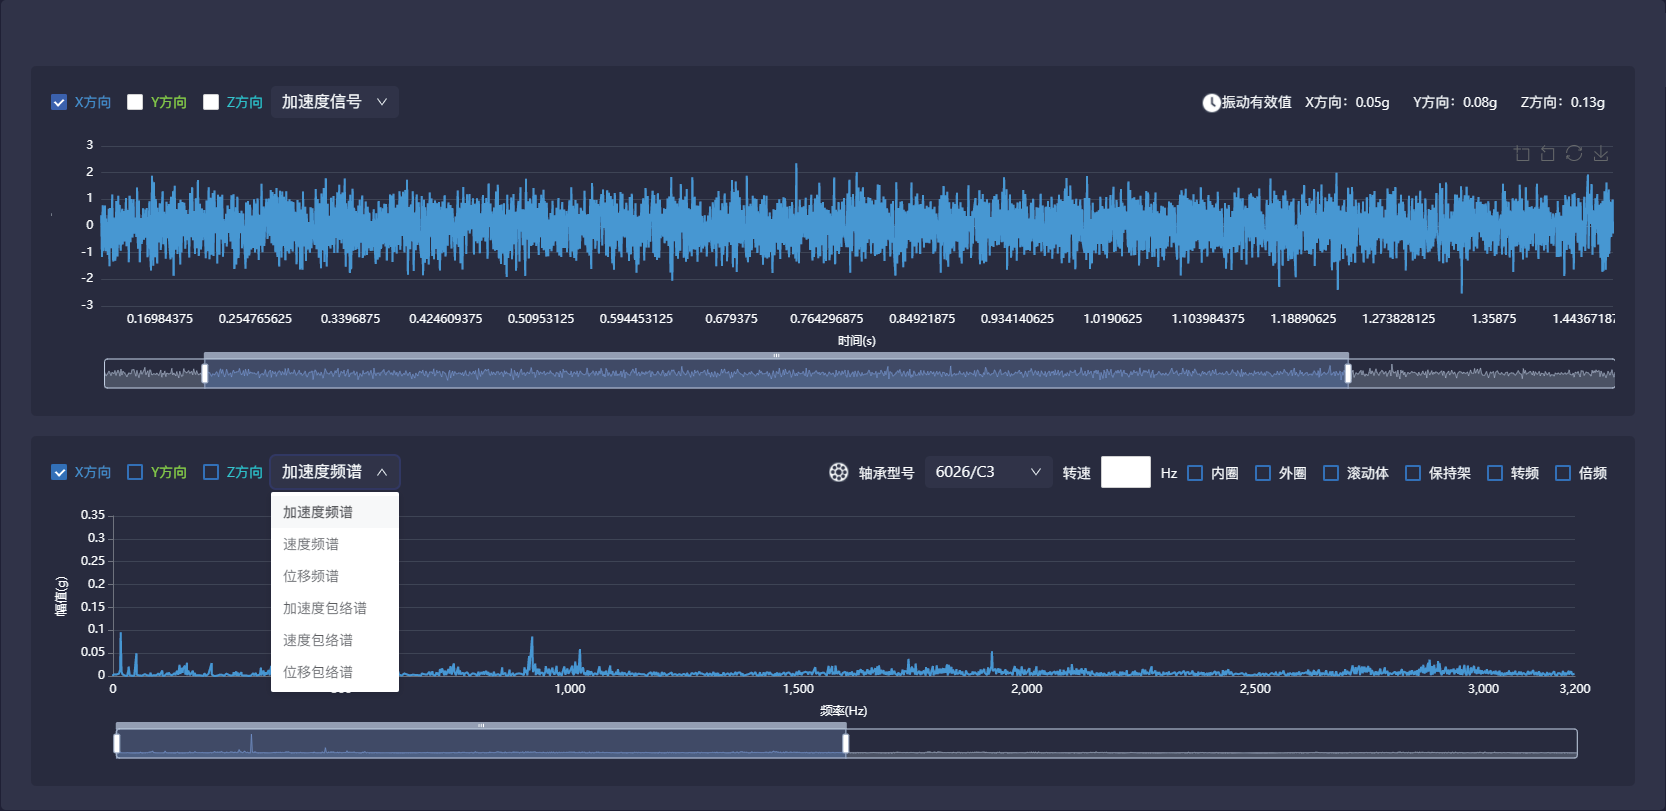Choose 加速度包络谱 in the dropdown list
This screenshot has height=811, width=1666.
[x=325, y=608]
